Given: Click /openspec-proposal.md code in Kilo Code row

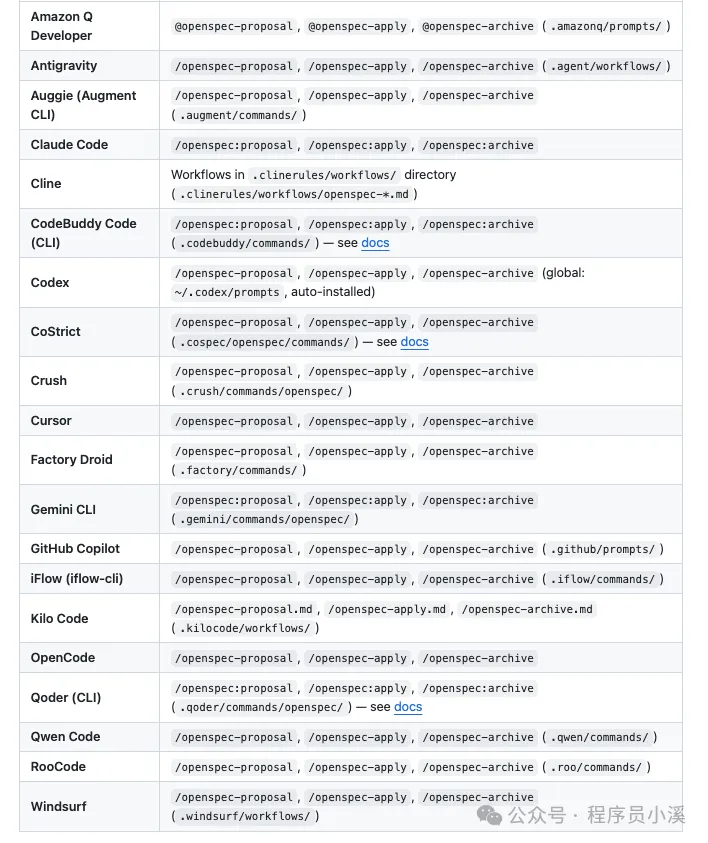Looking at the screenshot, I should pyautogui.click(x=244, y=609).
